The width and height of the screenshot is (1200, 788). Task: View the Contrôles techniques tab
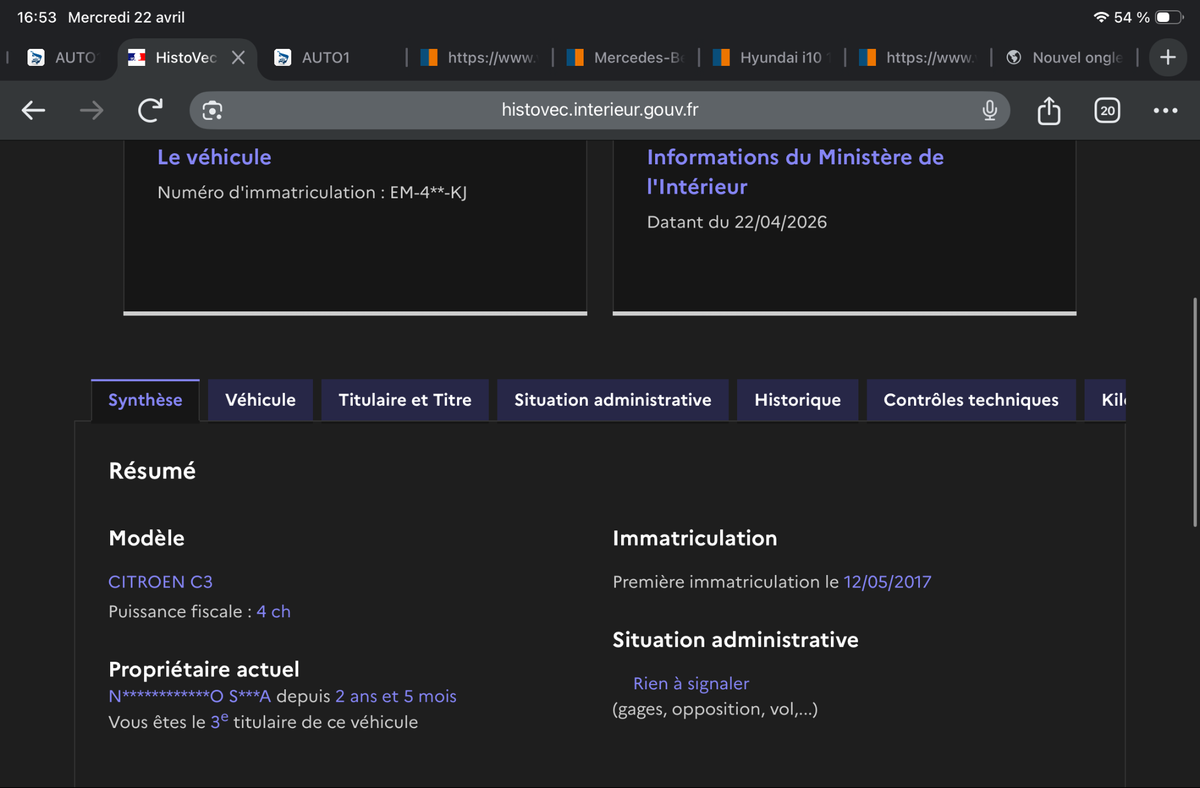point(971,400)
